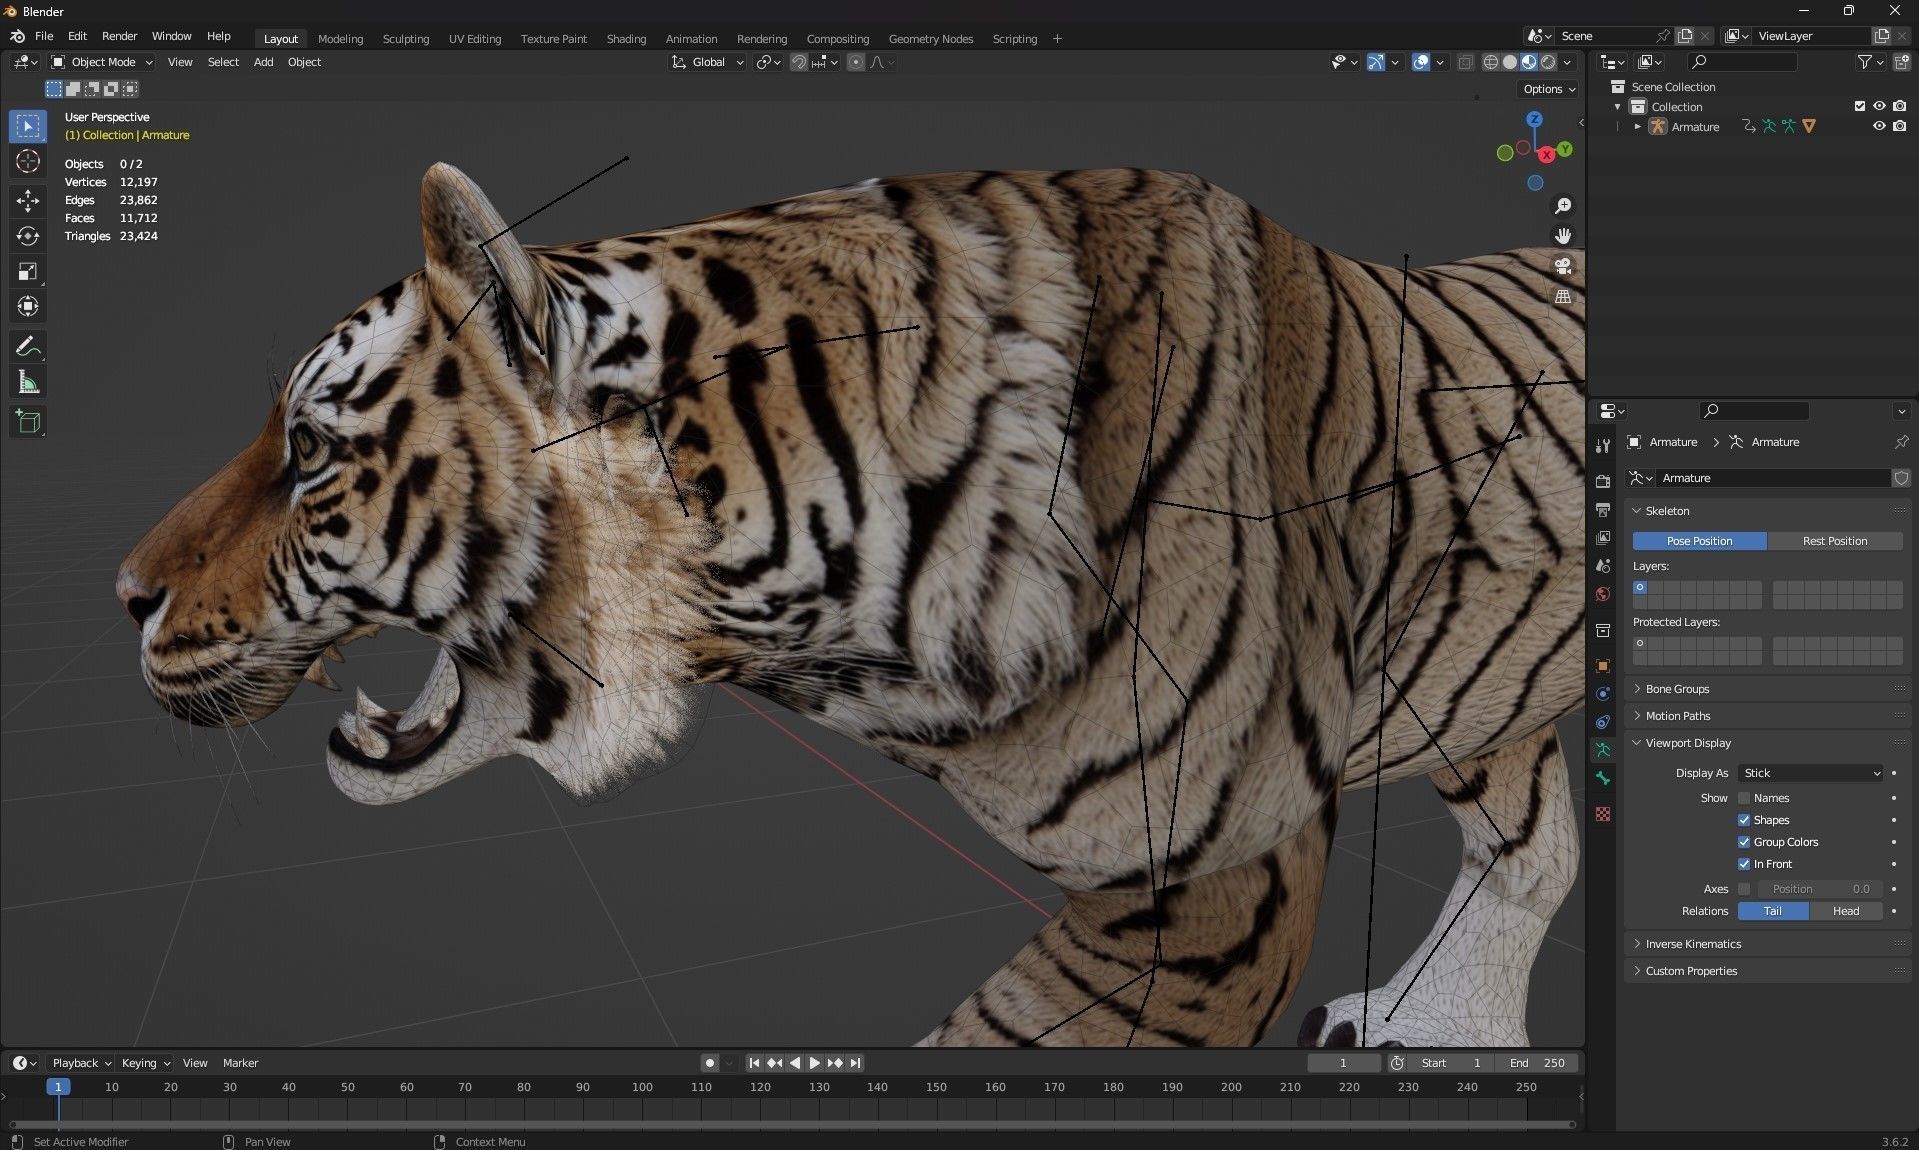
Task: Set Relations to Tail
Action: click(x=1772, y=911)
